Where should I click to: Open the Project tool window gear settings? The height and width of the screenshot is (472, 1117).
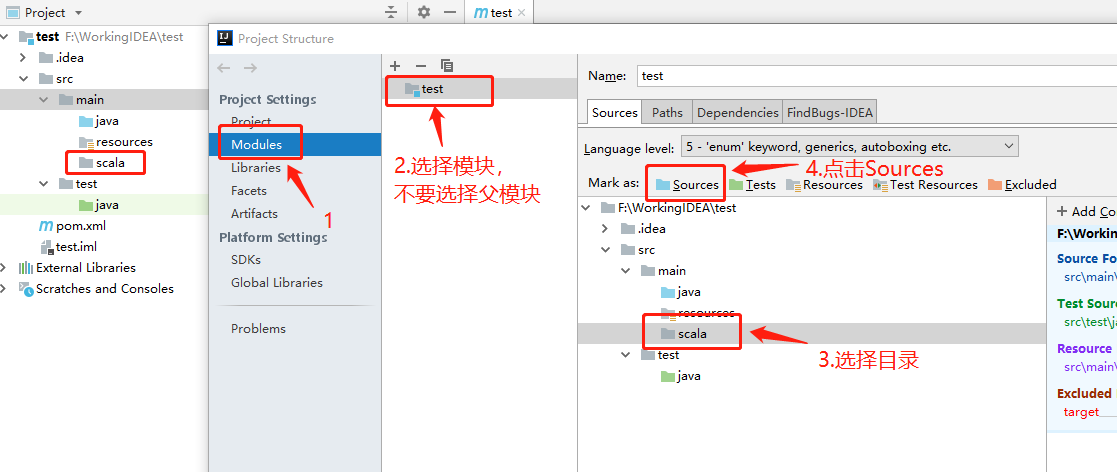click(424, 12)
